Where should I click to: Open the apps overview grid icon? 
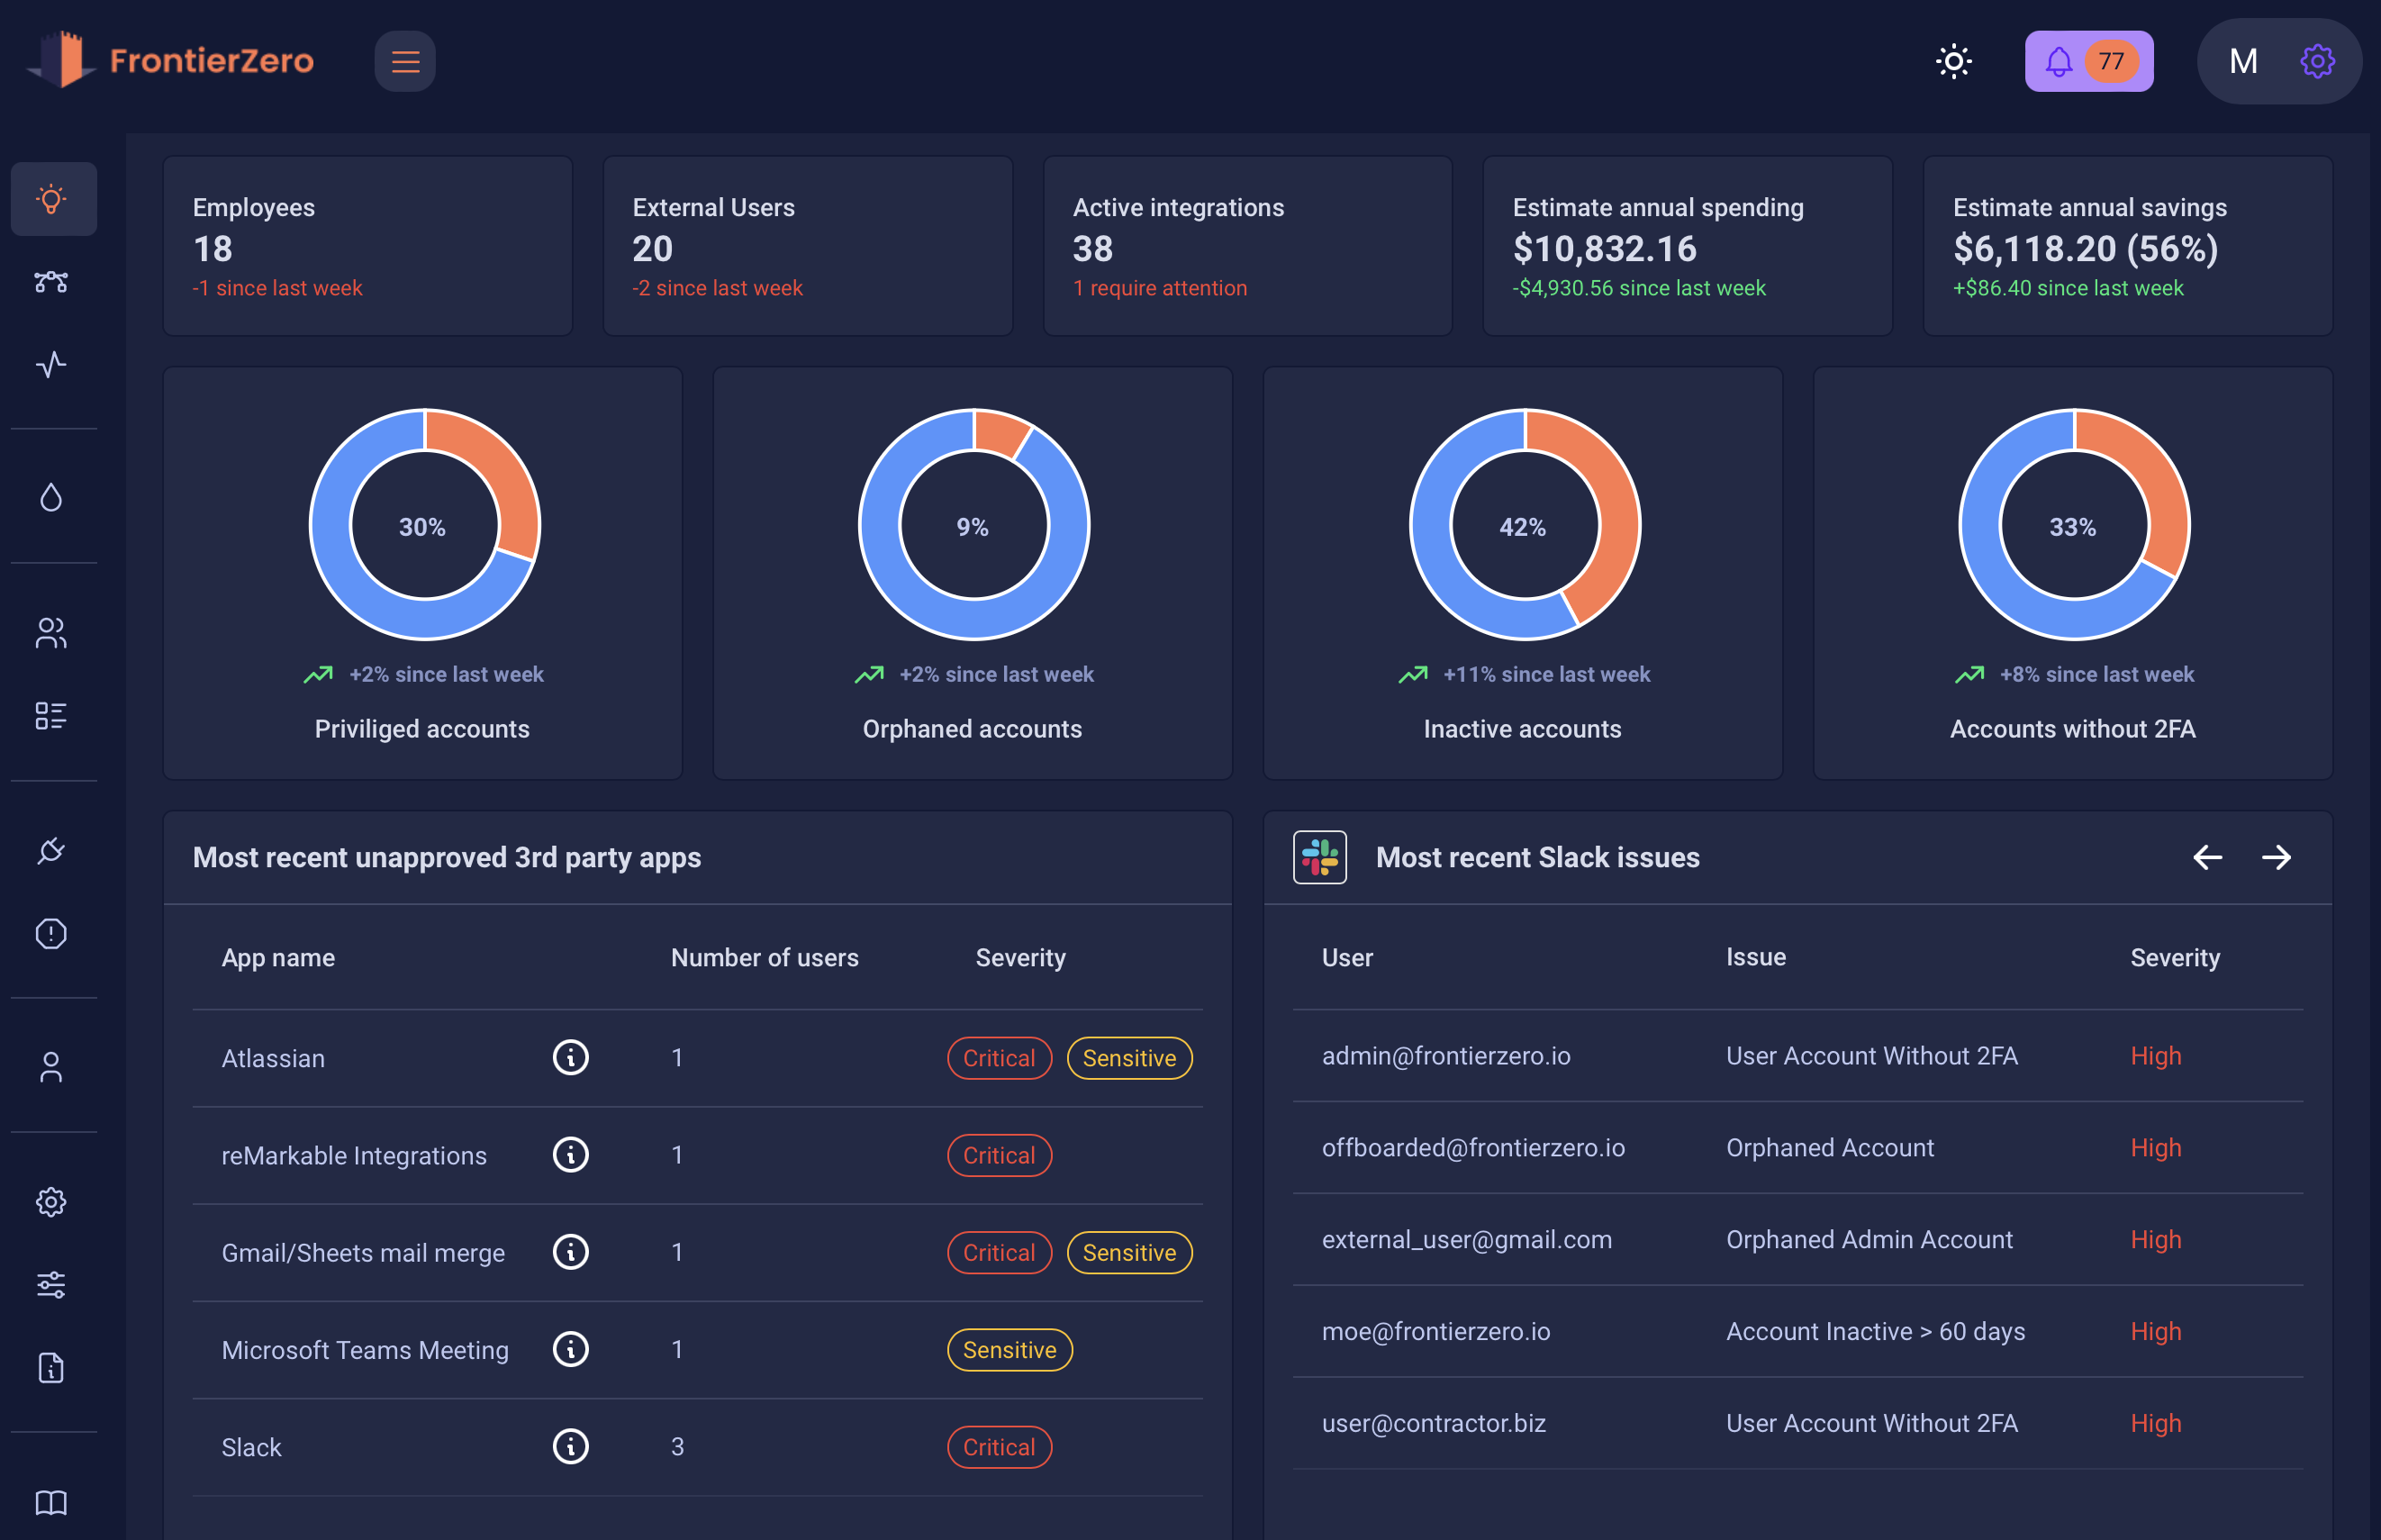[53, 714]
